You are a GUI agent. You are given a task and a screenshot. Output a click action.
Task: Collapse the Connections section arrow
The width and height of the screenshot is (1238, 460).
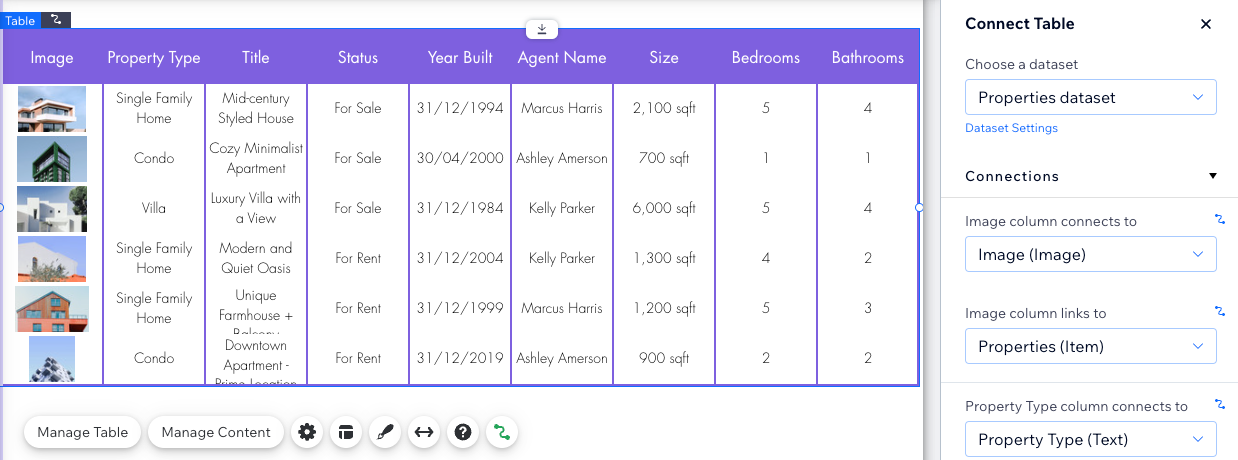[1213, 176]
